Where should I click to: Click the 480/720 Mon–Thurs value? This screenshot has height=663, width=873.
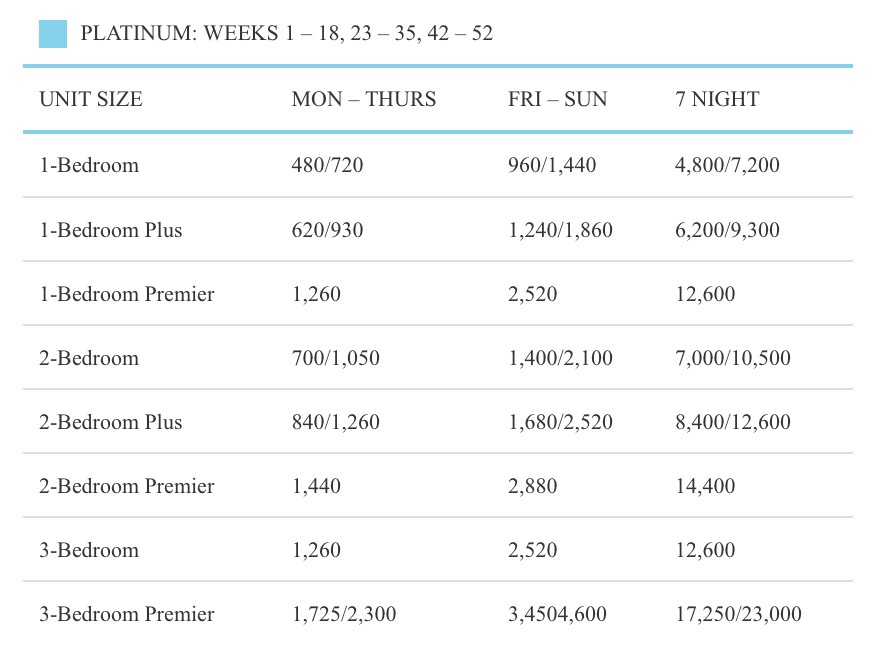(x=327, y=165)
